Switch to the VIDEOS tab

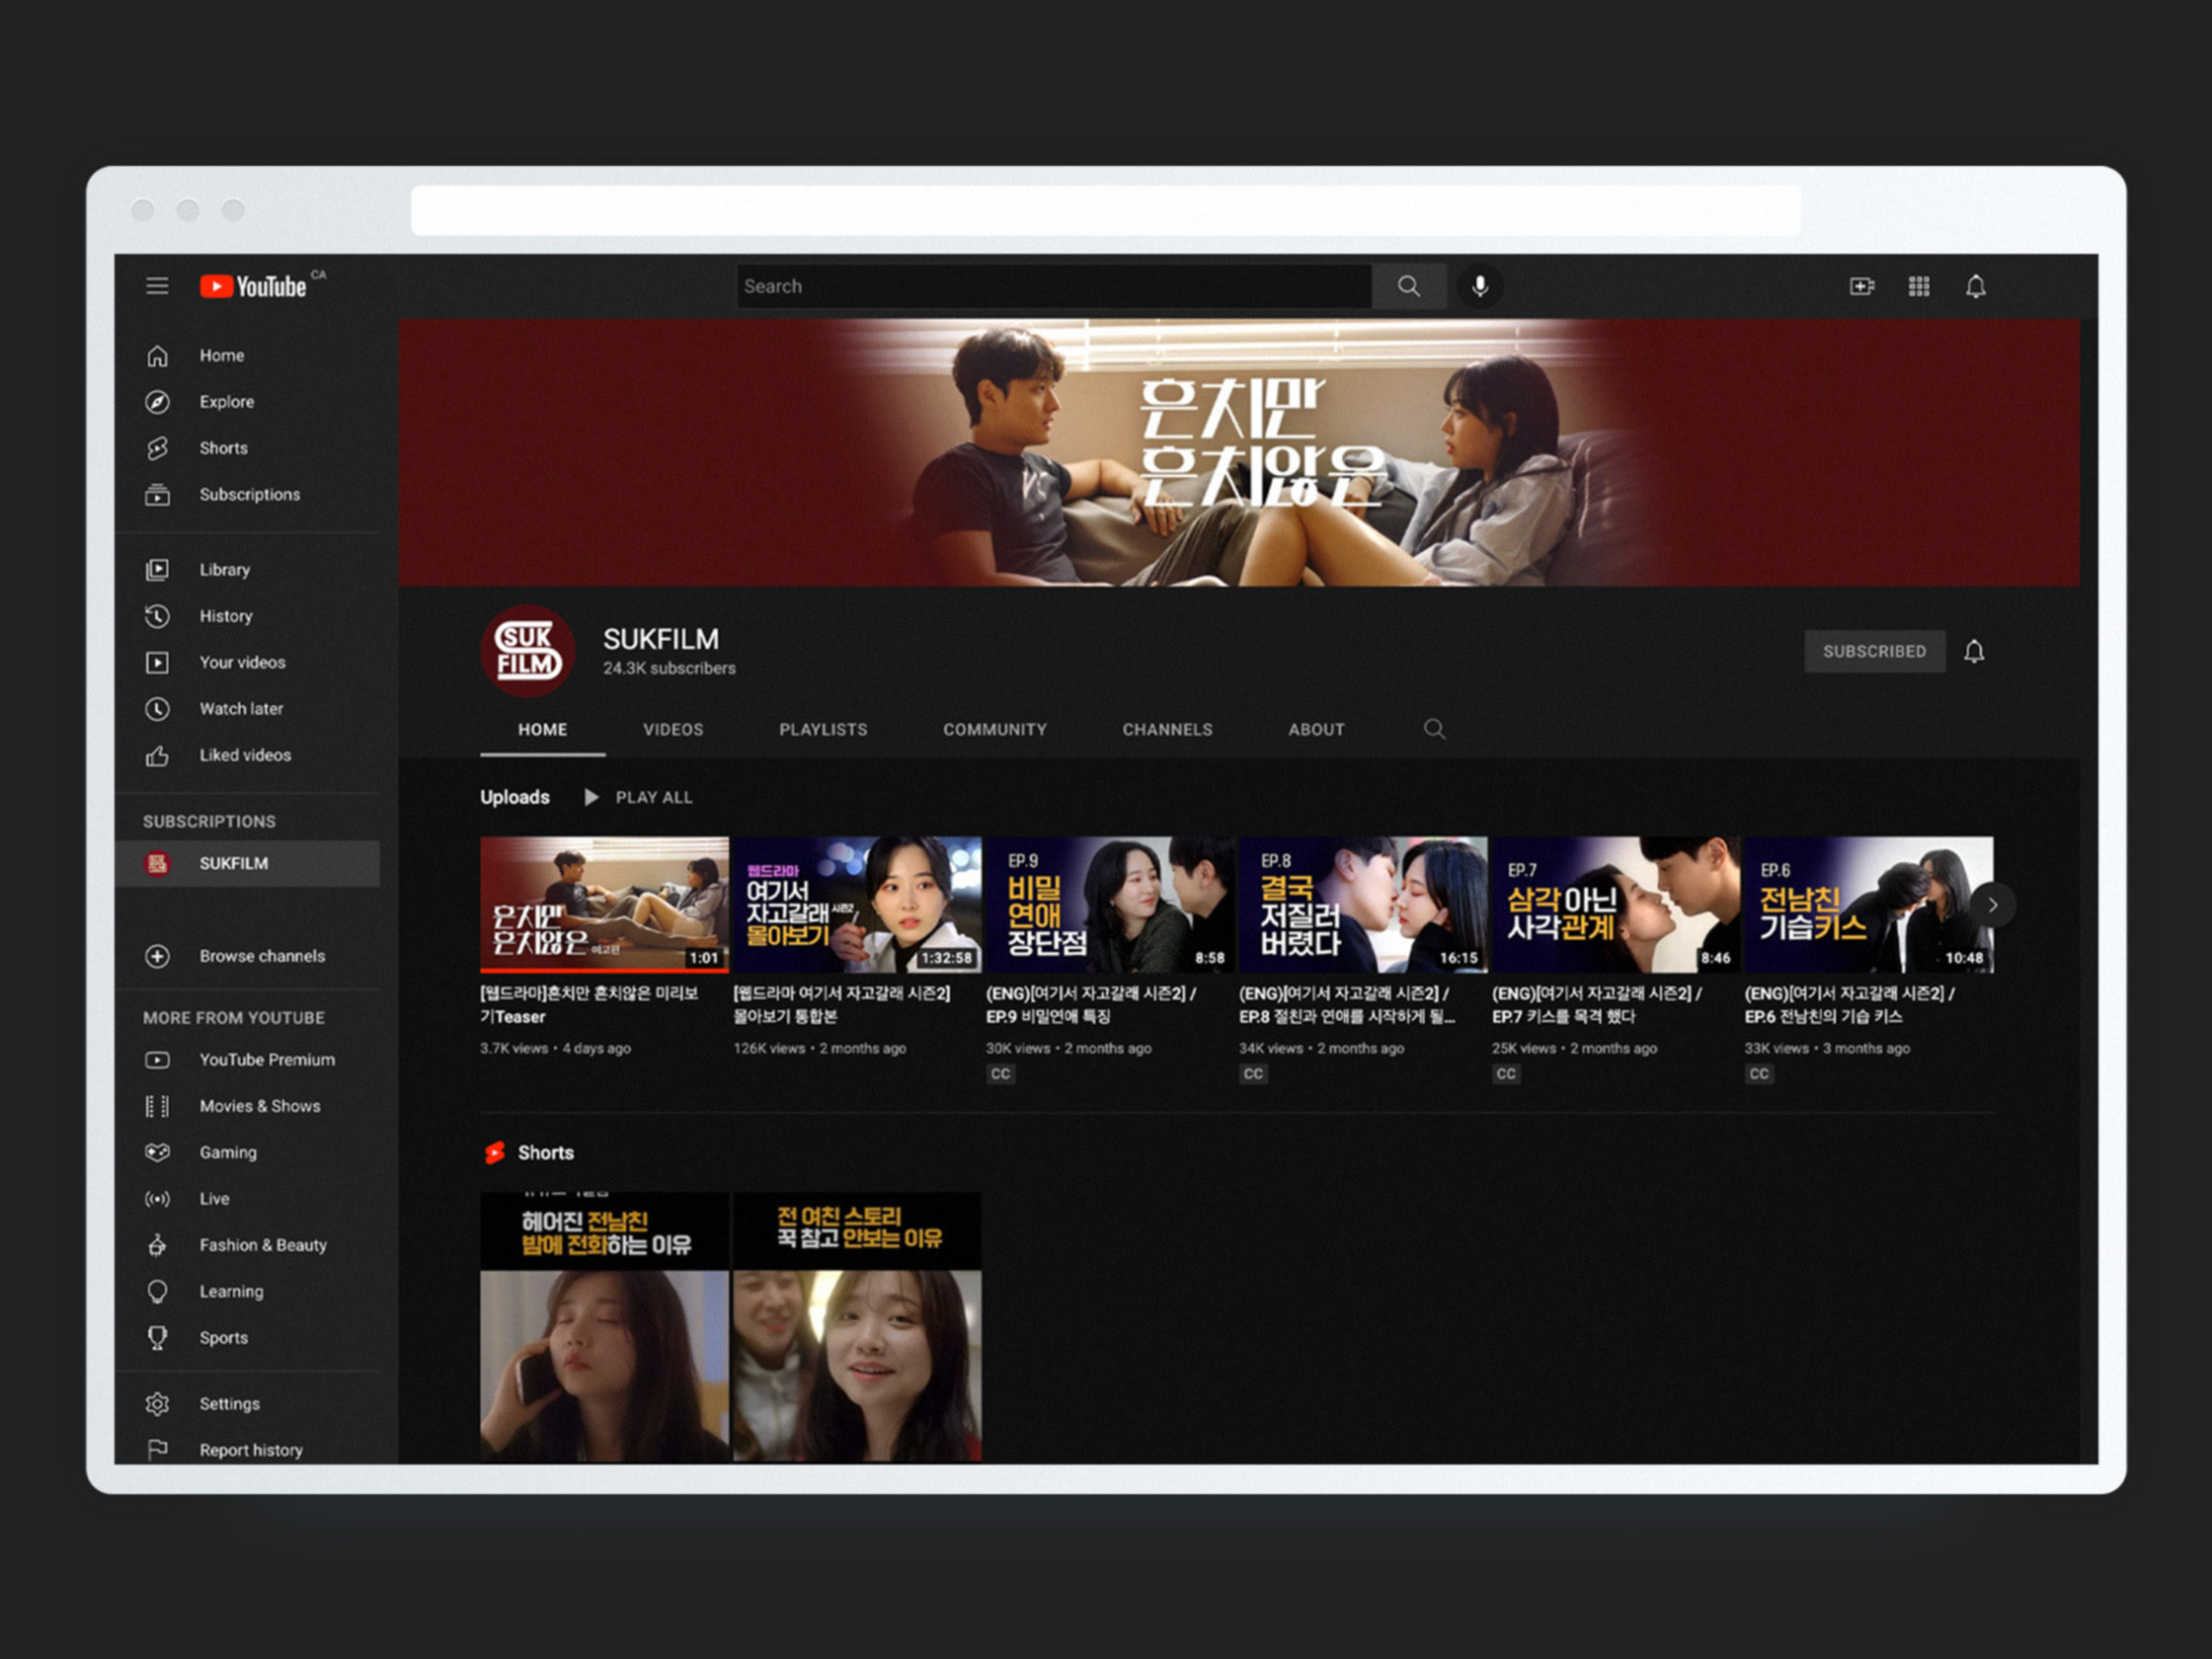pyautogui.click(x=673, y=730)
